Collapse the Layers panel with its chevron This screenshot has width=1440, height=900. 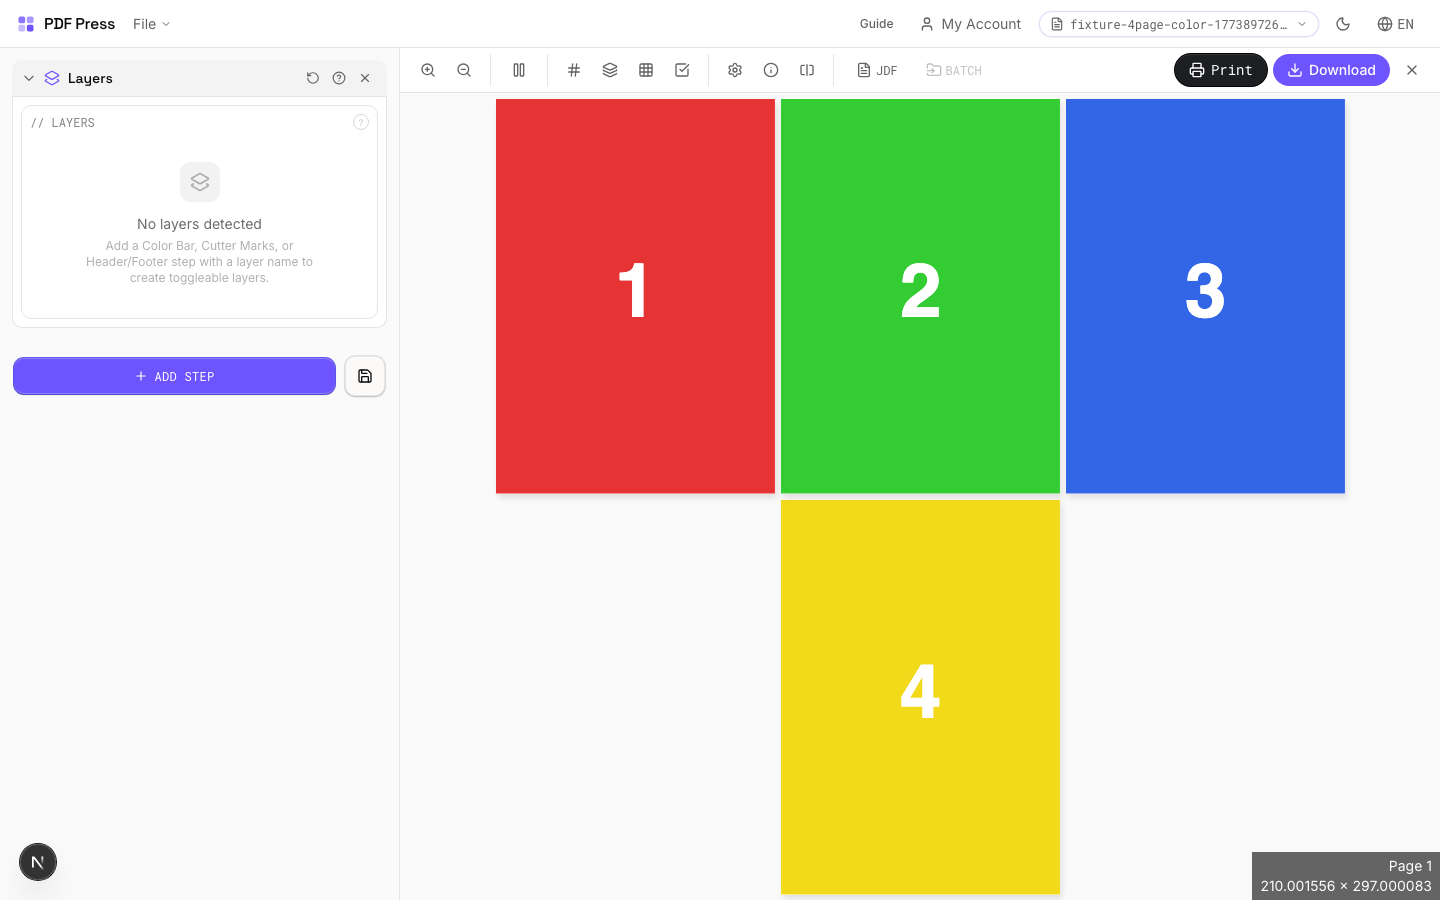click(29, 77)
